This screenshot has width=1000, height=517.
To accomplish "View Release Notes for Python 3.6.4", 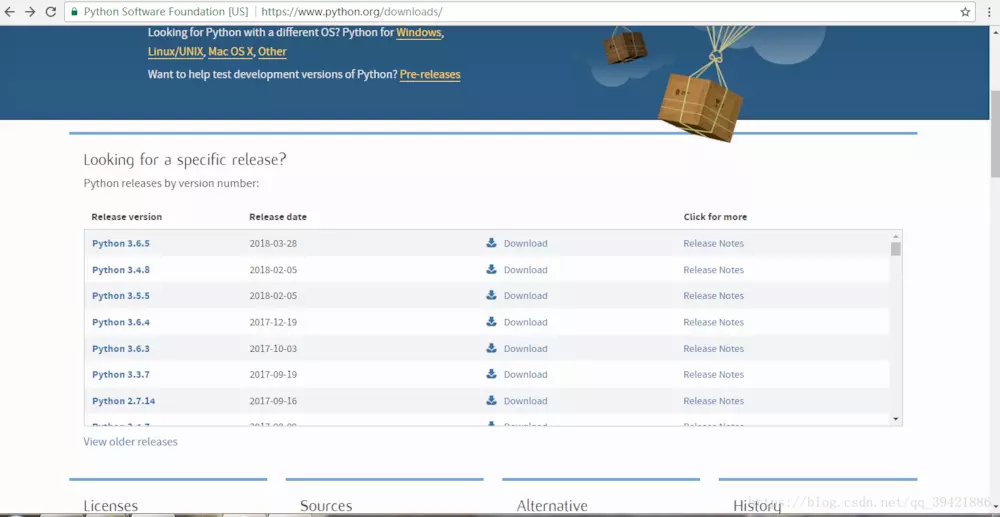I will 713,322.
